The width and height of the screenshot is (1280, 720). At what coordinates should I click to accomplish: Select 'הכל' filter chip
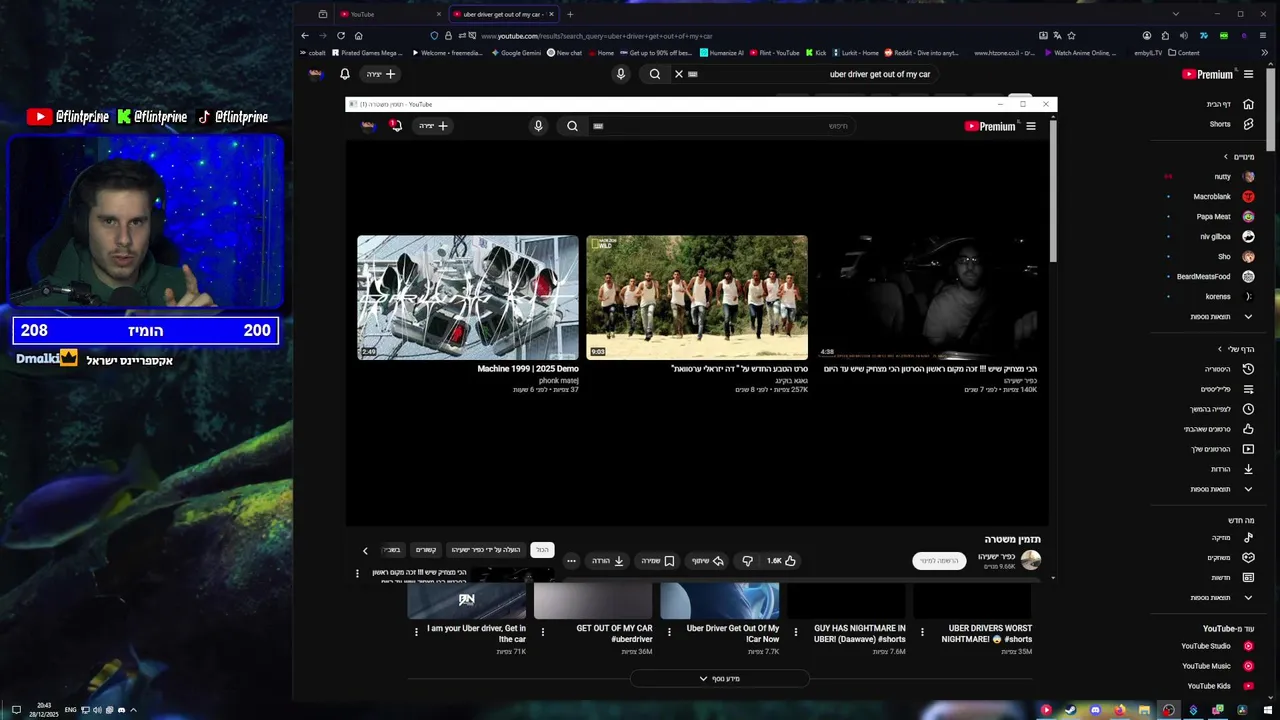point(542,550)
